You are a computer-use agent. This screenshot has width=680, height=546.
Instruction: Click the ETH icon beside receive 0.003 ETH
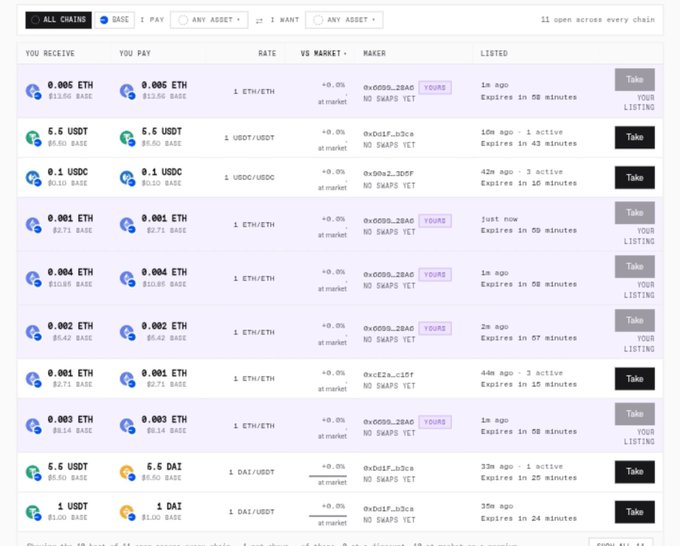click(33, 426)
